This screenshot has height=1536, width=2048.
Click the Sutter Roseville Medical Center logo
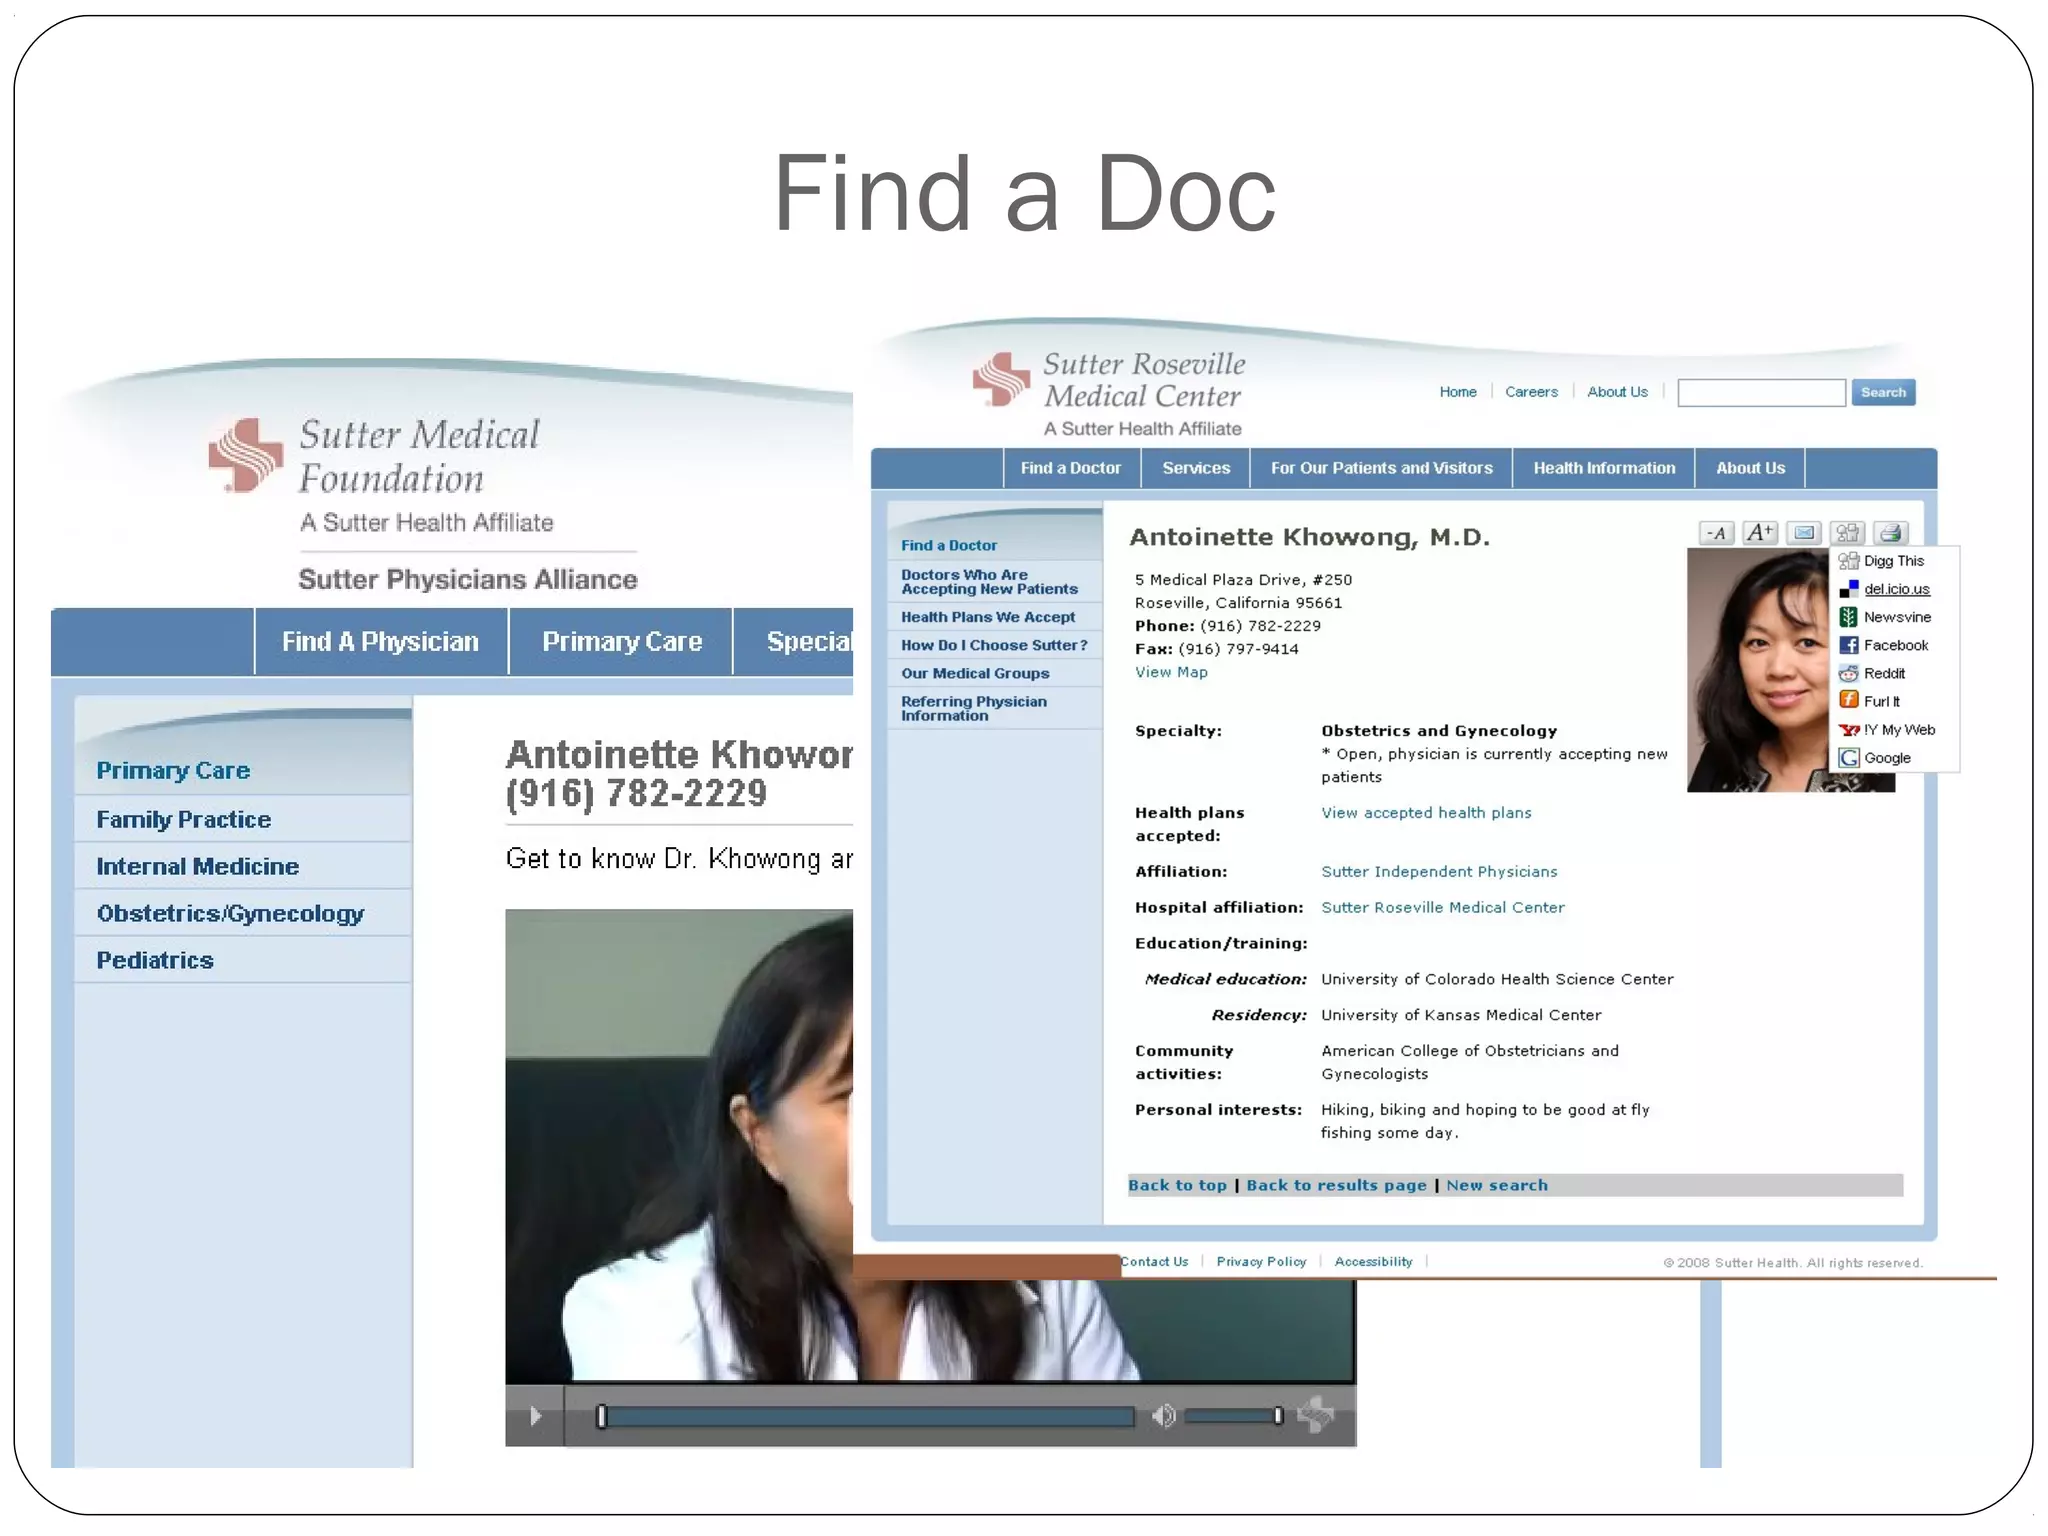1108,394
